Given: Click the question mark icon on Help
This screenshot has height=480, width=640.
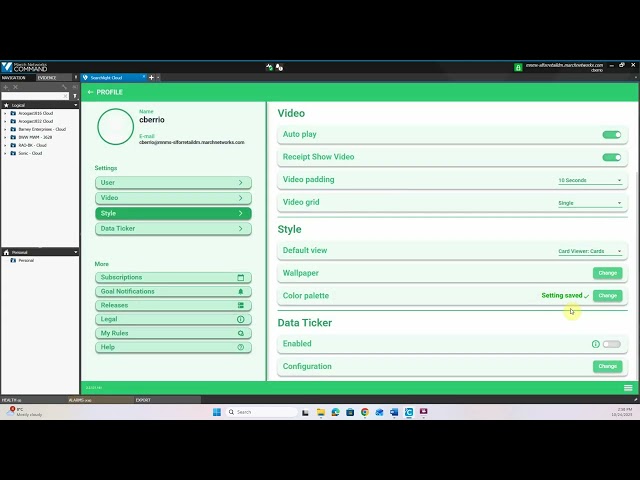Looking at the screenshot, I should (x=241, y=347).
